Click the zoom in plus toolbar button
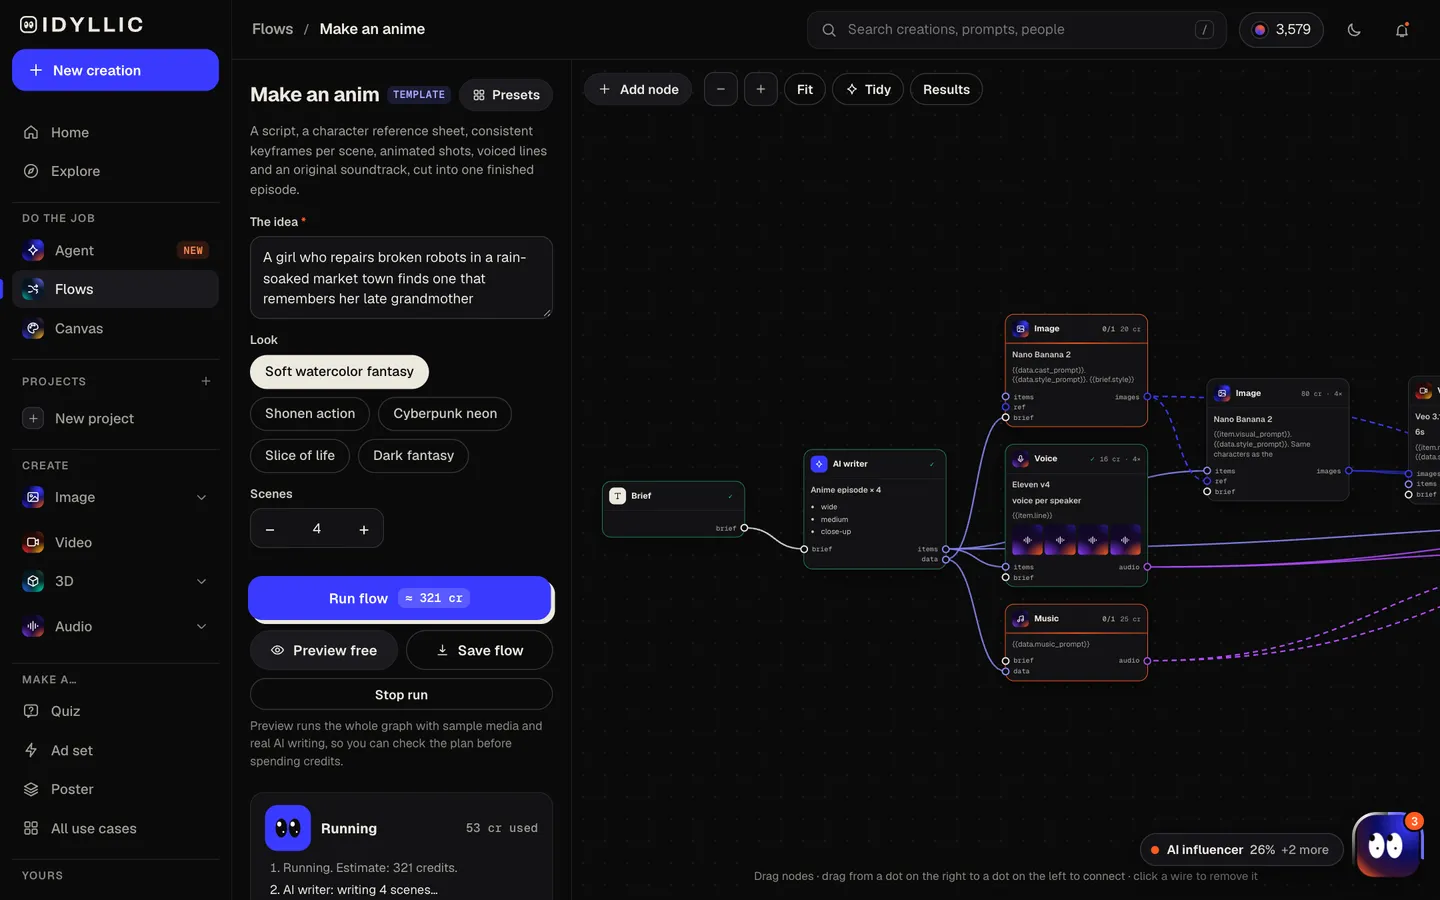The image size is (1440, 900). [761, 89]
